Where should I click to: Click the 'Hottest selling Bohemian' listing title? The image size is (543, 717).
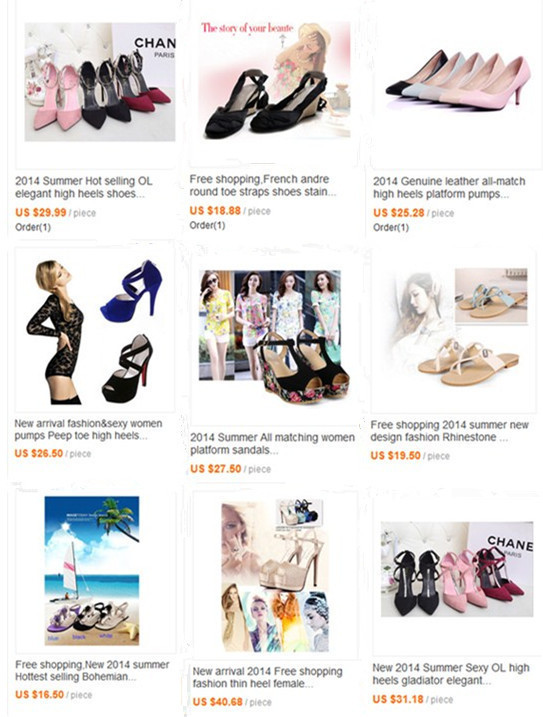[x=92, y=670]
